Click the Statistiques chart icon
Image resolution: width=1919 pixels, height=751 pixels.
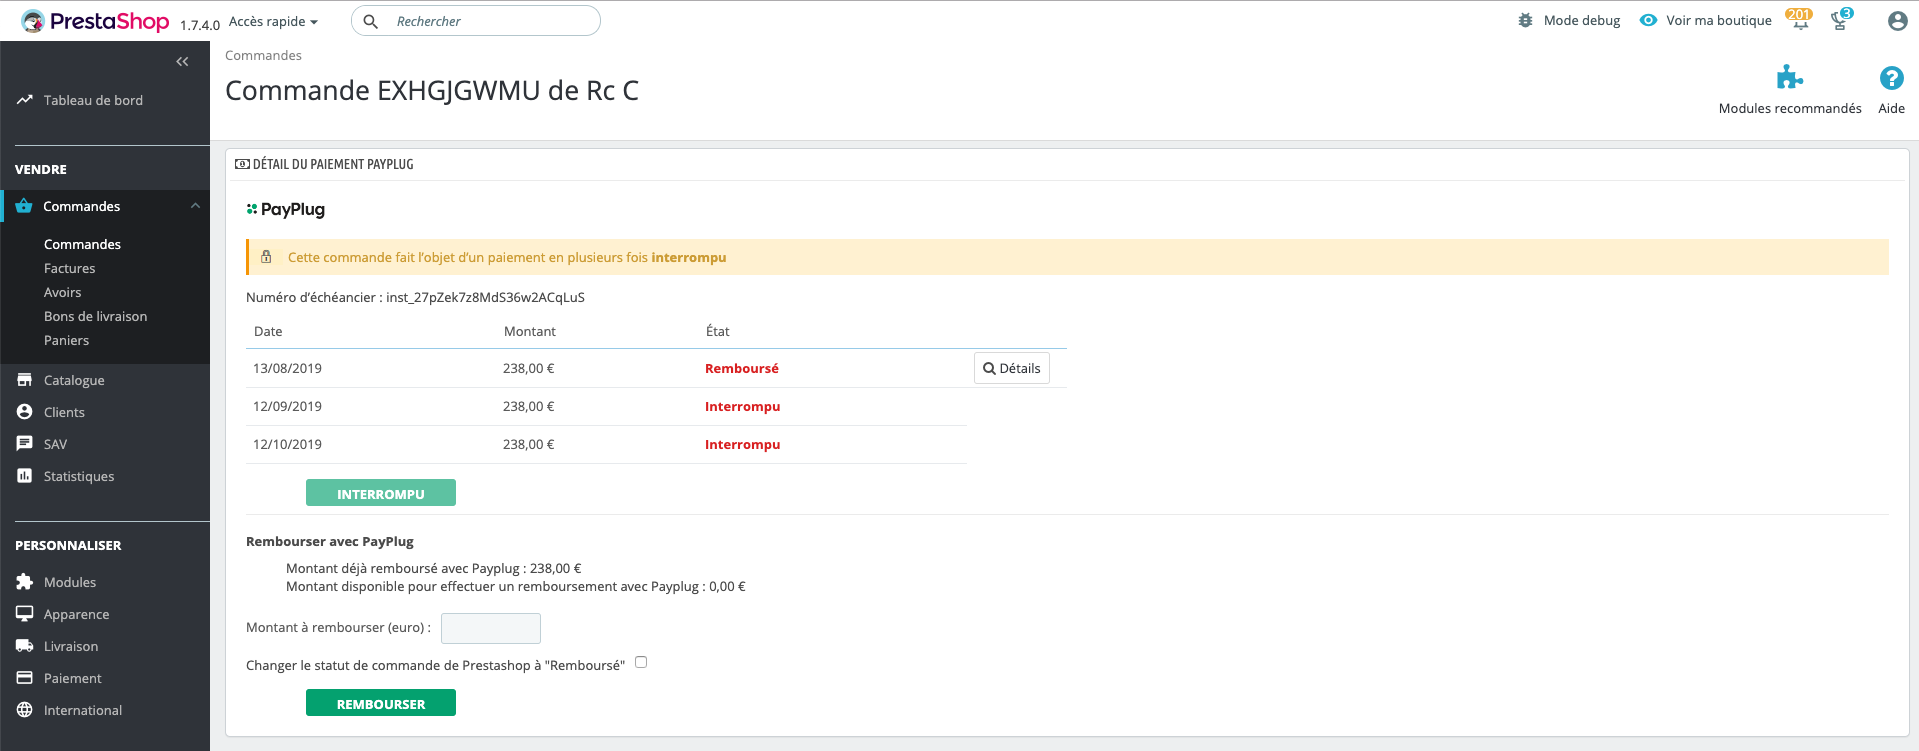tap(25, 476)
